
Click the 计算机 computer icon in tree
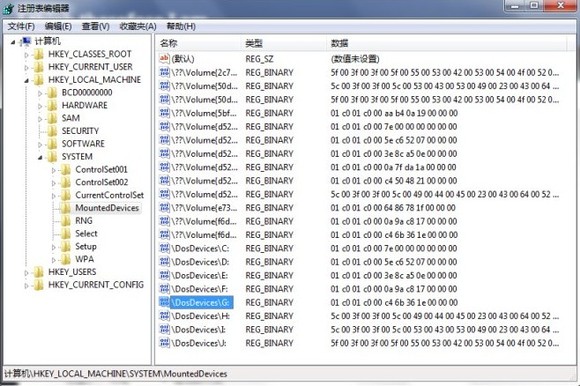pyautogui.click(x=26, y=41)
